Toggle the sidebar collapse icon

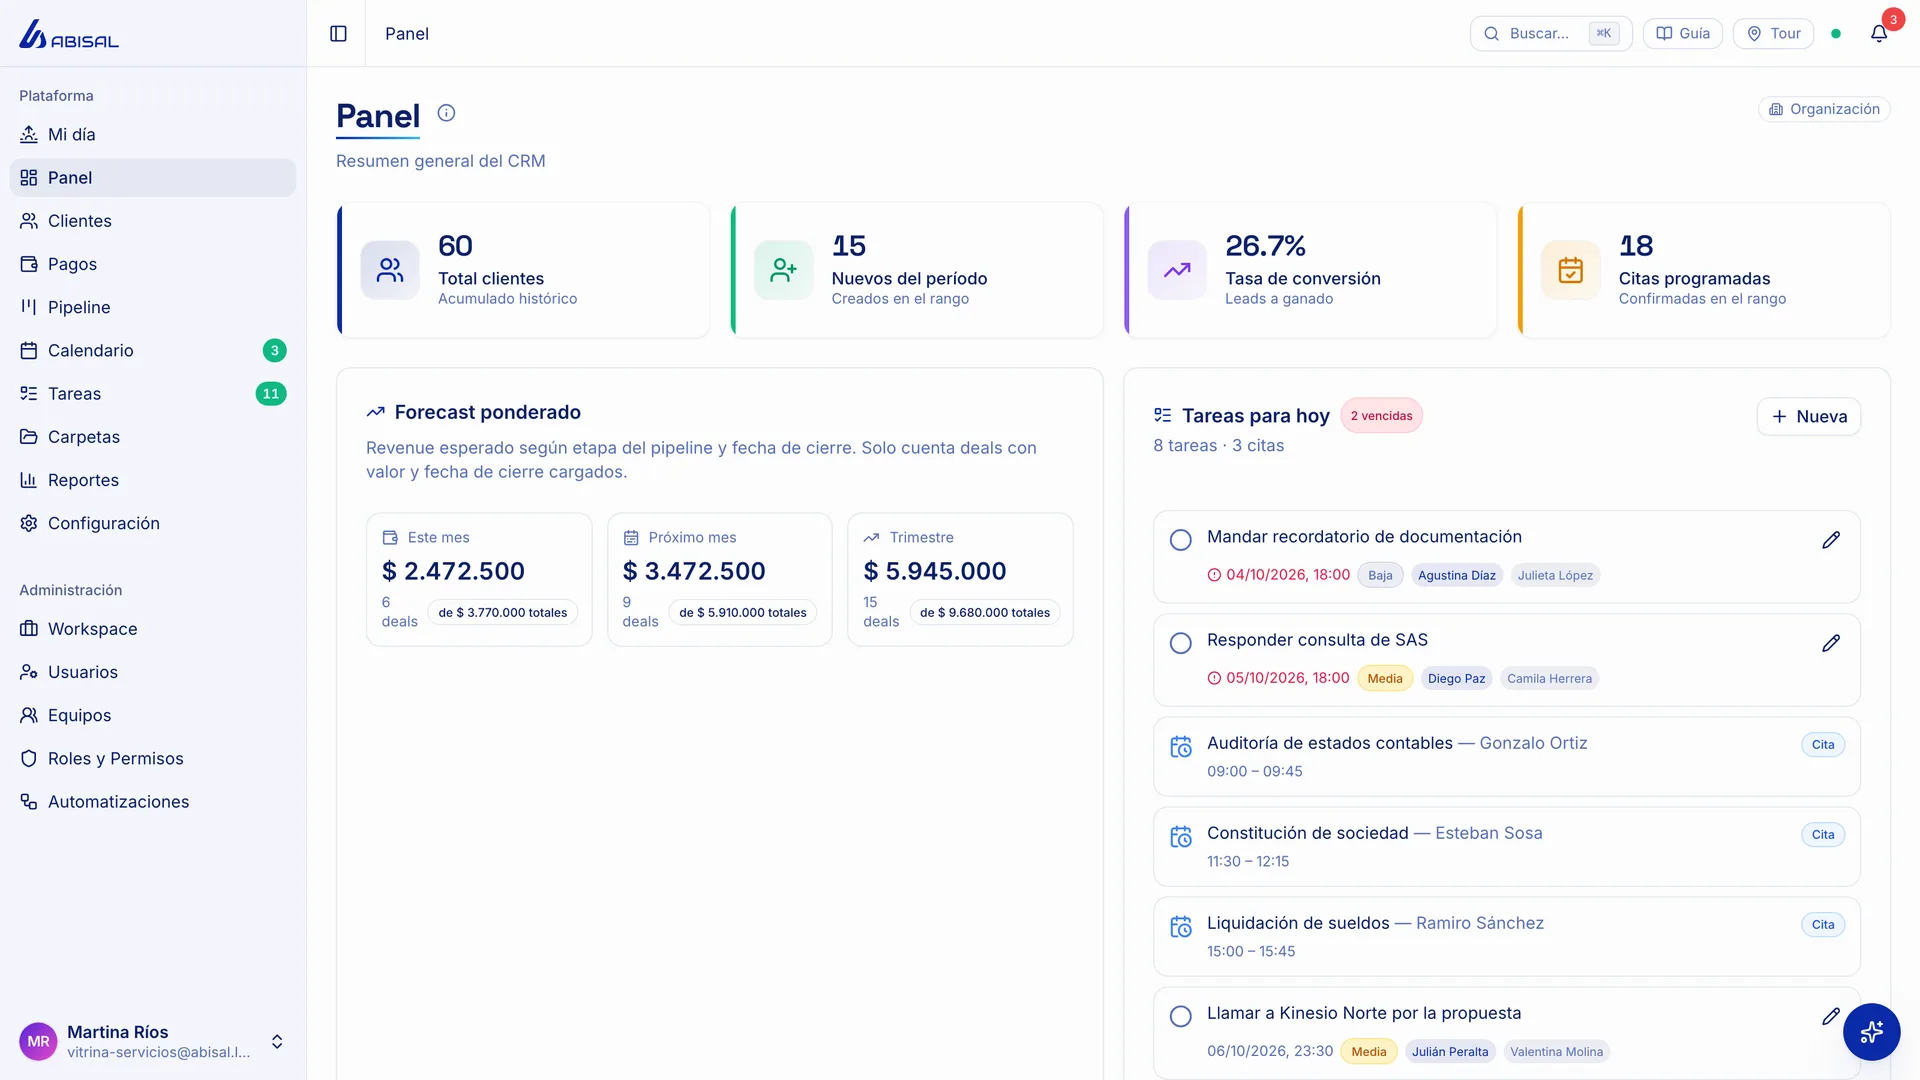pos(338,34)
